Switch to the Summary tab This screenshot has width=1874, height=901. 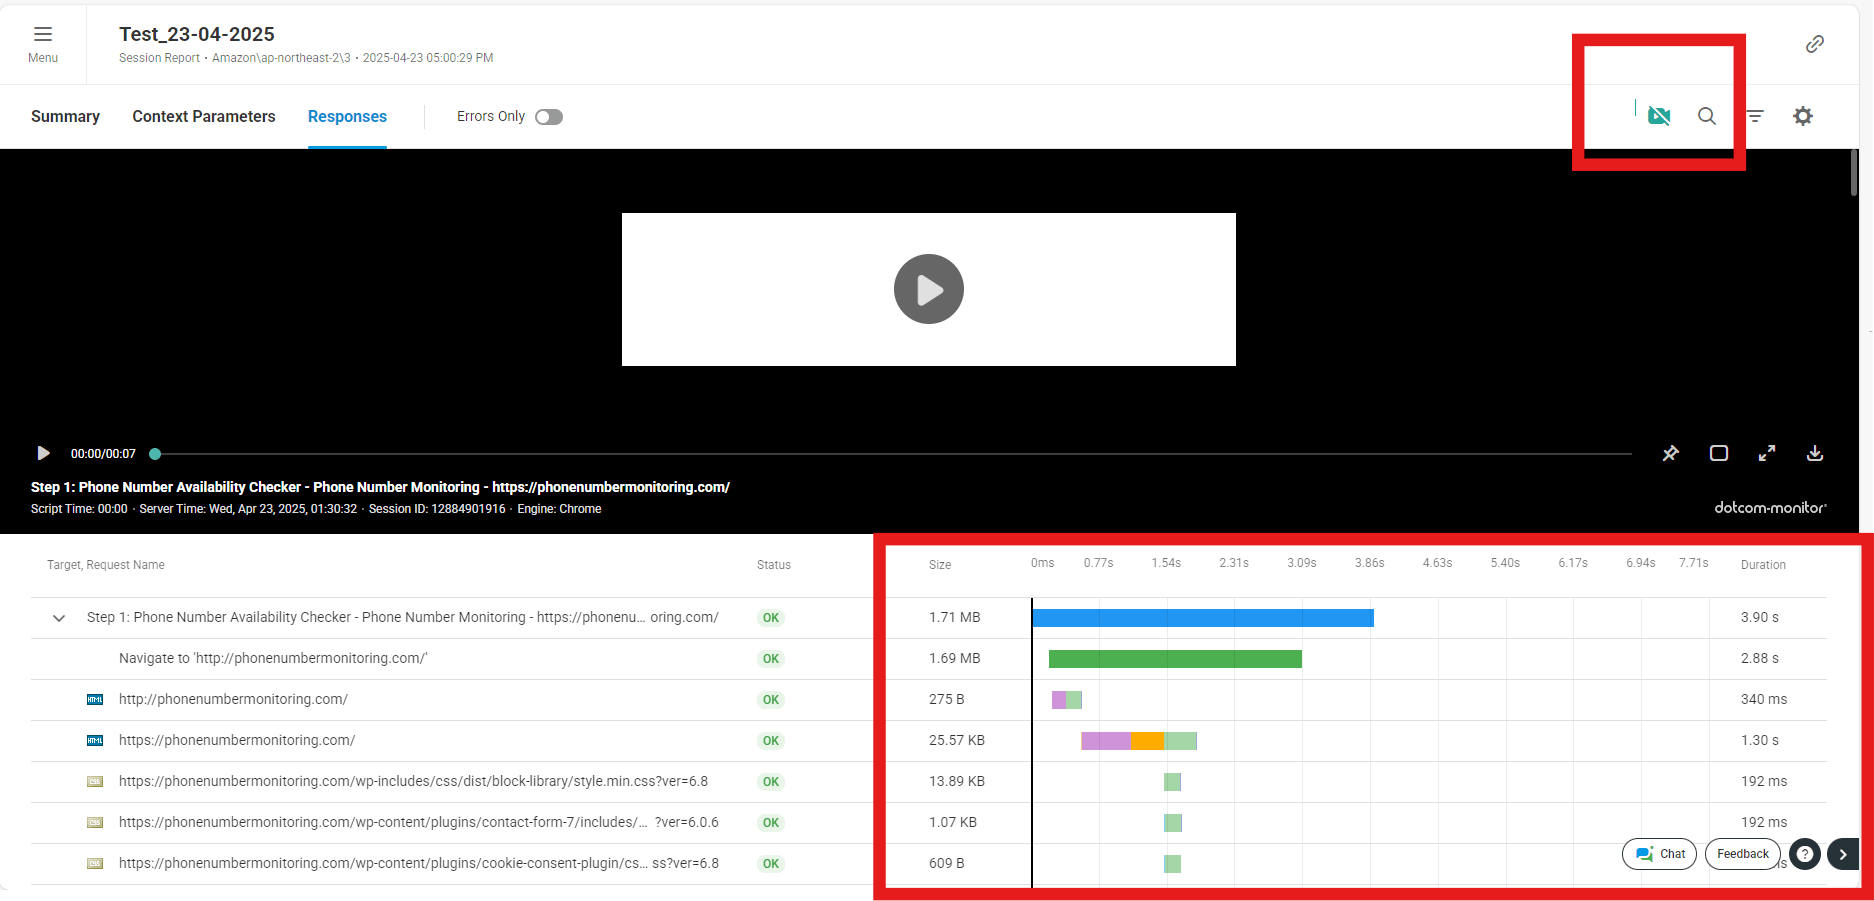tap(65, 116)
